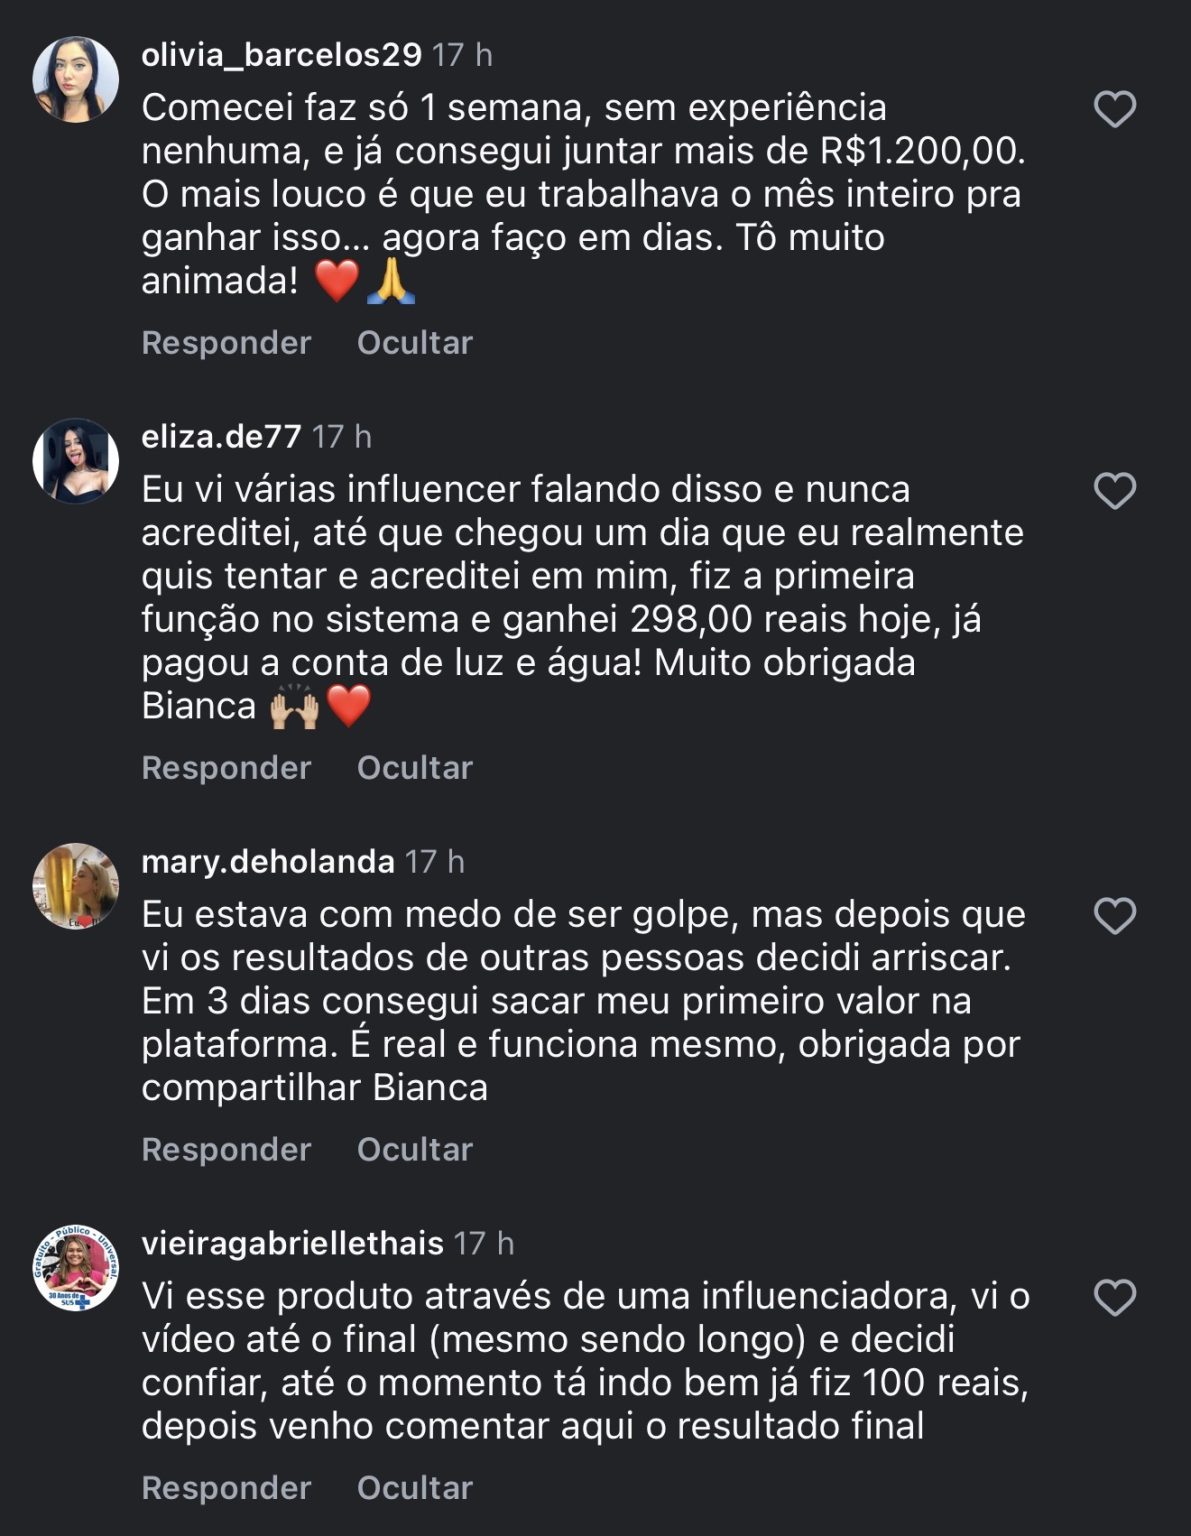
Task: Open mary.deholanda's profile picture
Action: point(76,886)
